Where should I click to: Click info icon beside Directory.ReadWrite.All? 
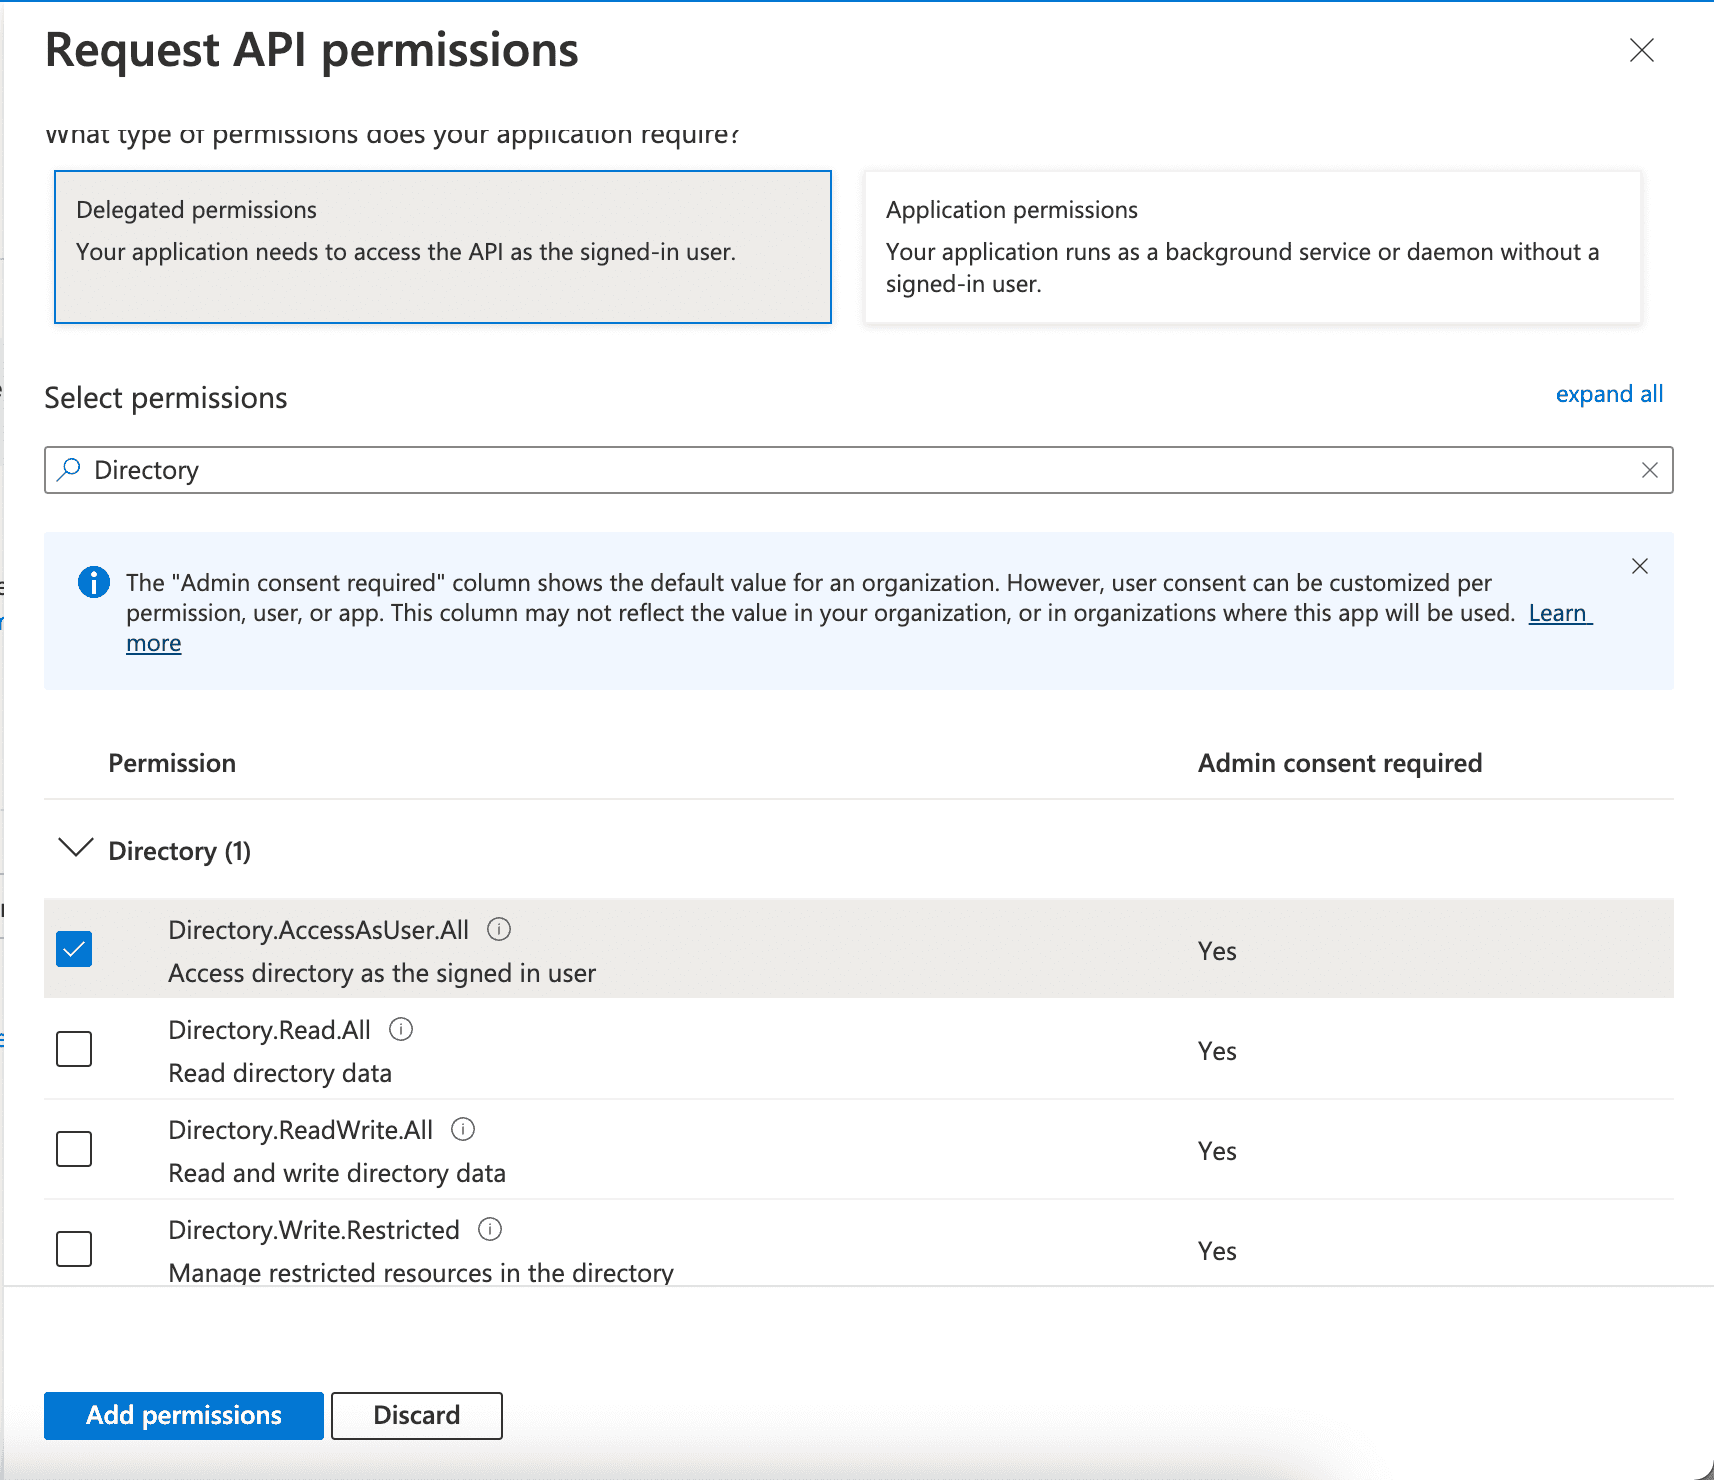pos(463,1129)
